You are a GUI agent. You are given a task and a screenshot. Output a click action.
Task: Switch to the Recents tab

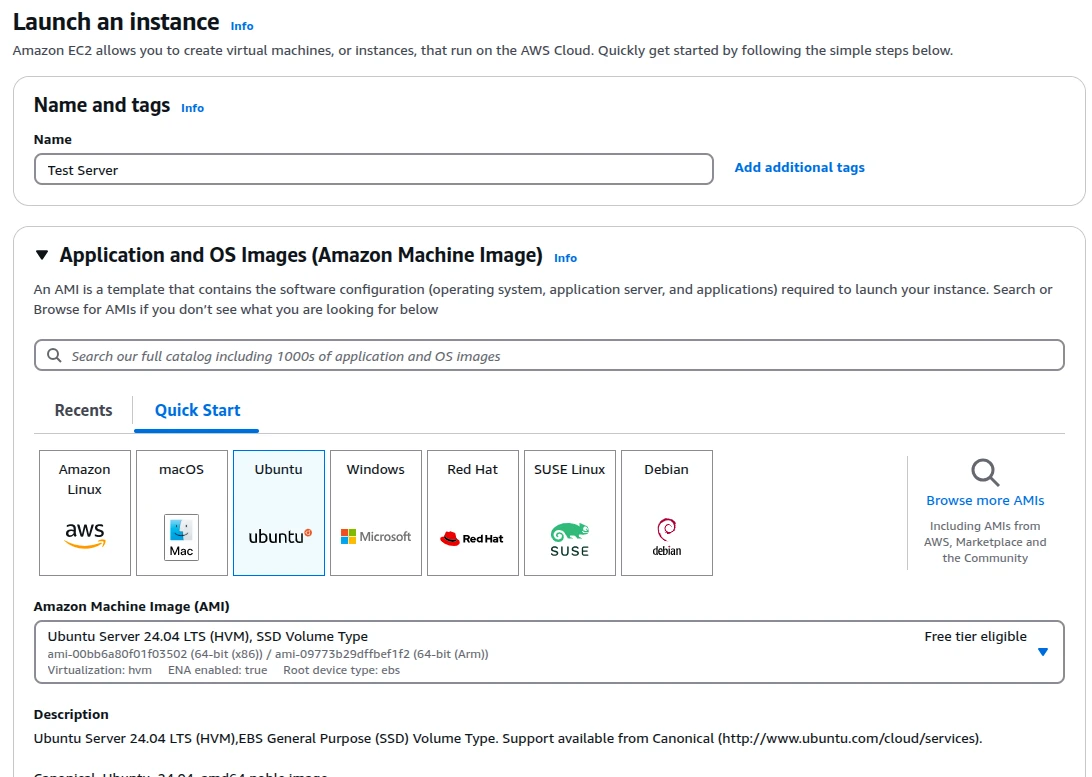(x=84, y=410)
